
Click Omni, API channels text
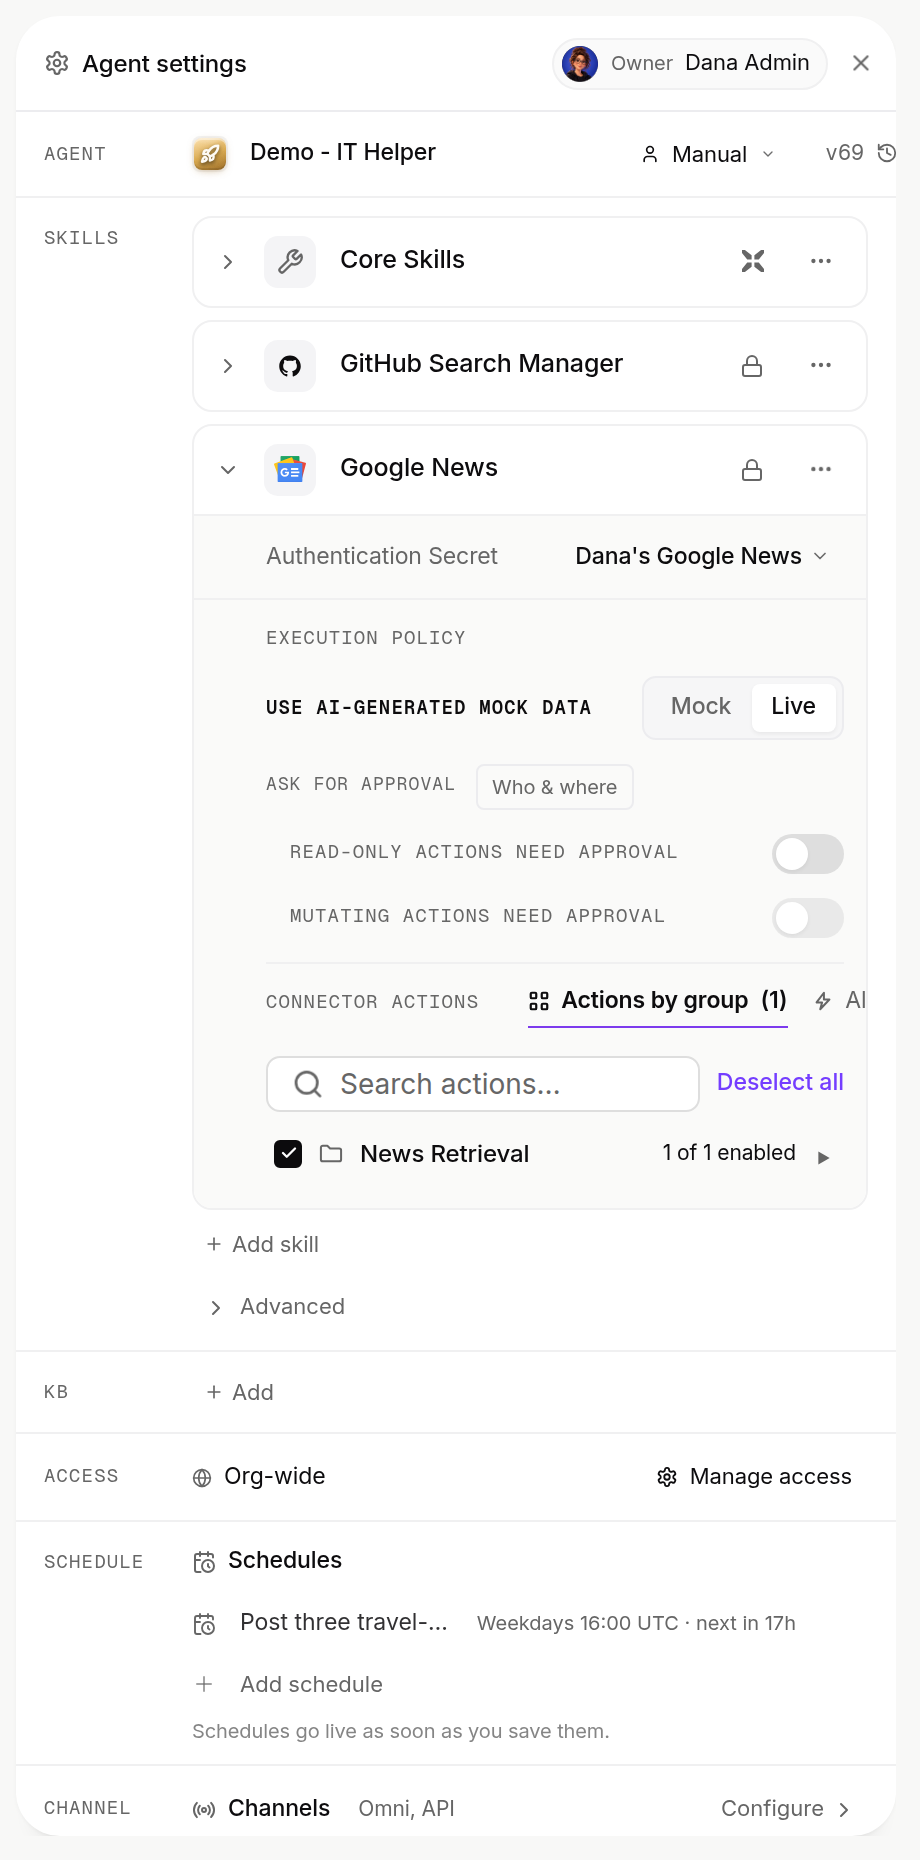click(407, 1809)
